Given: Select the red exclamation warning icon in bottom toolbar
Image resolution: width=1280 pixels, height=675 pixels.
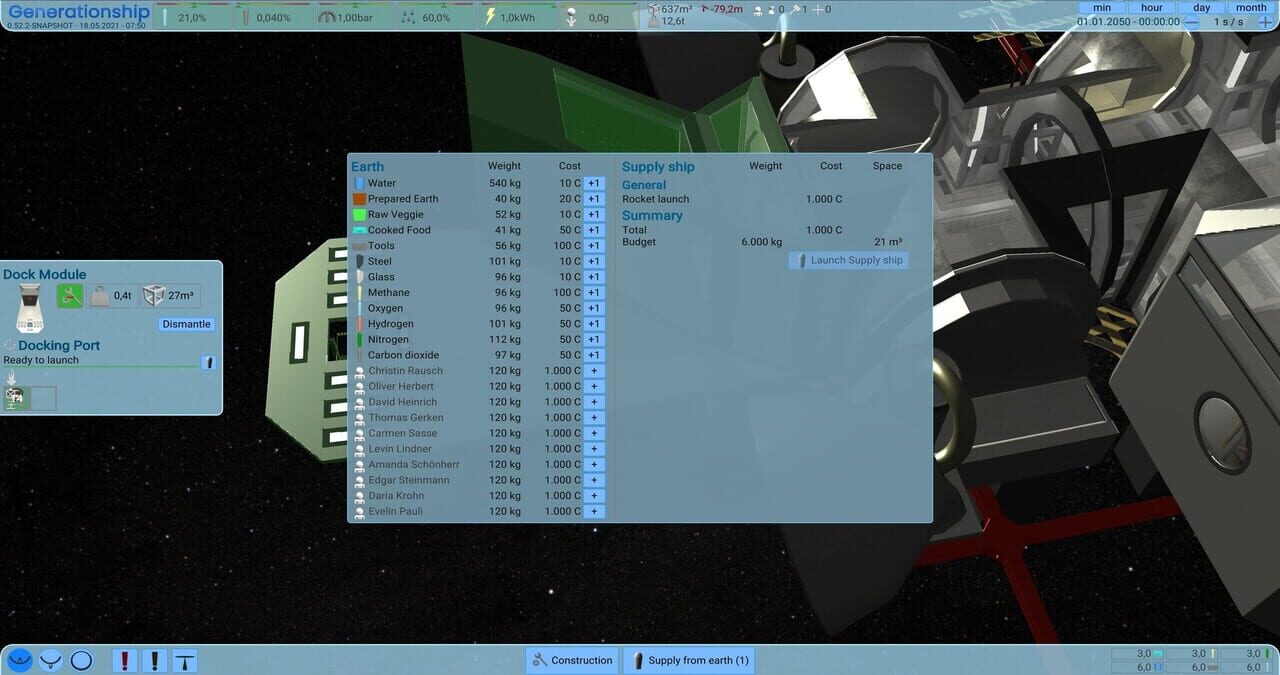Looking at the screenshot, I should pyautogui.click(x=124, y=660).
